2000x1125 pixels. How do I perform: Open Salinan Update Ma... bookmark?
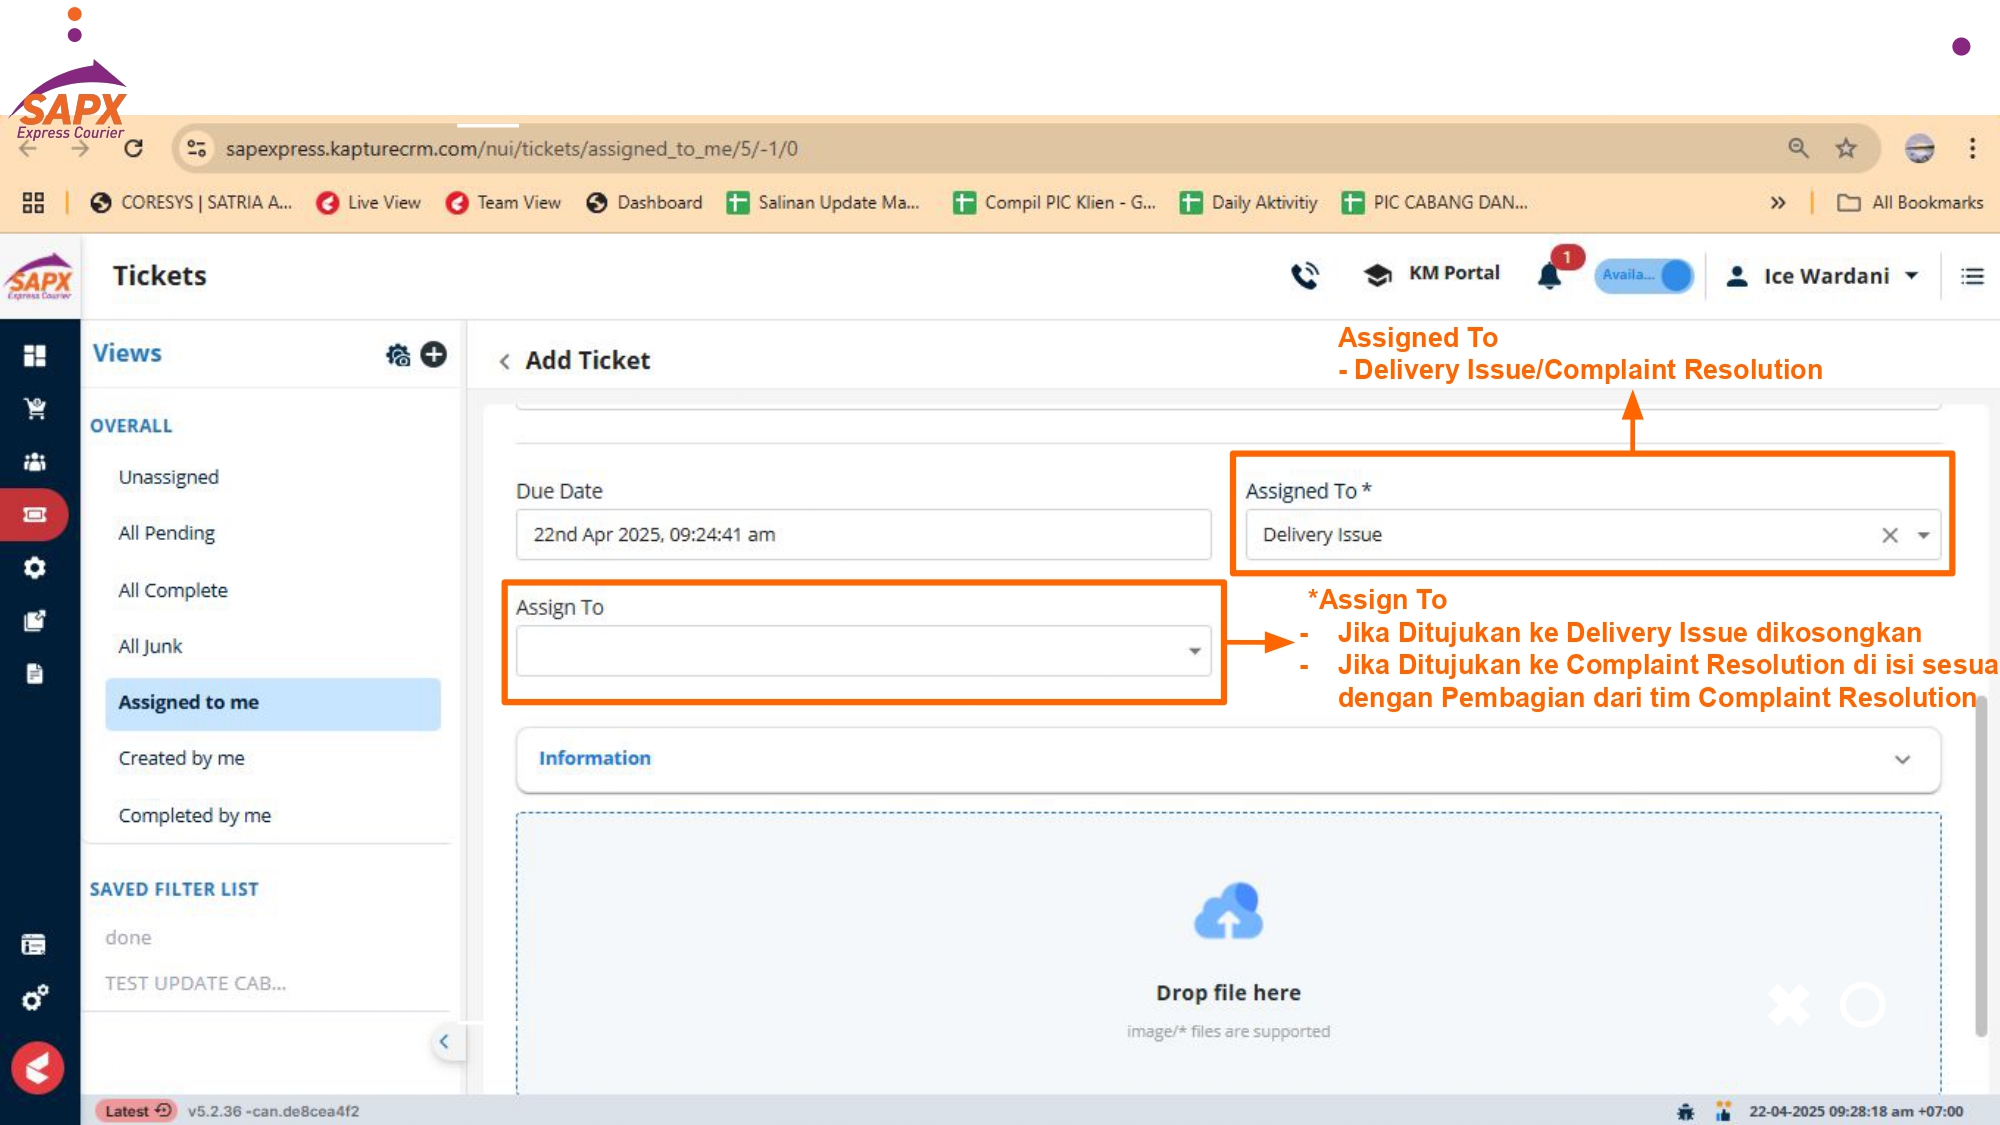coord(823,203)
